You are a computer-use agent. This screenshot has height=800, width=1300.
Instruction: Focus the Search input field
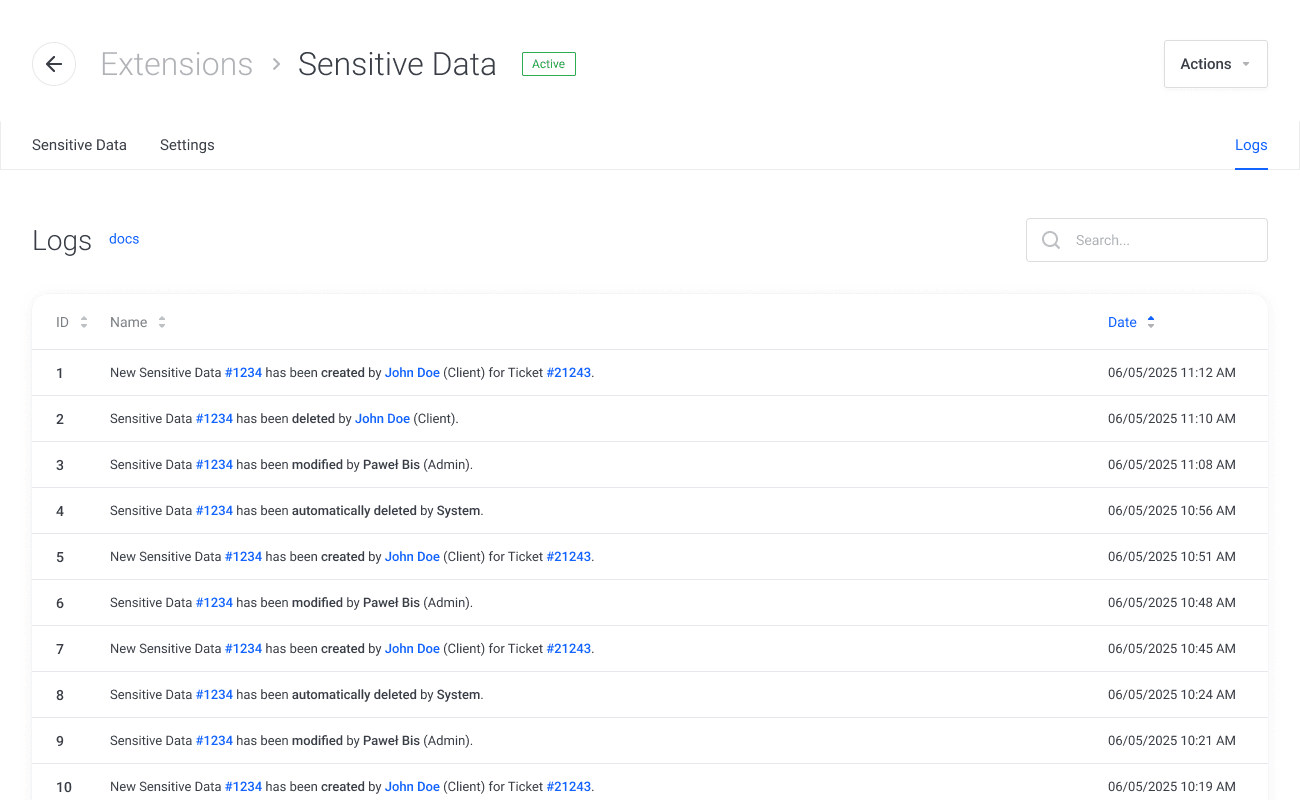click(1147, 240)
